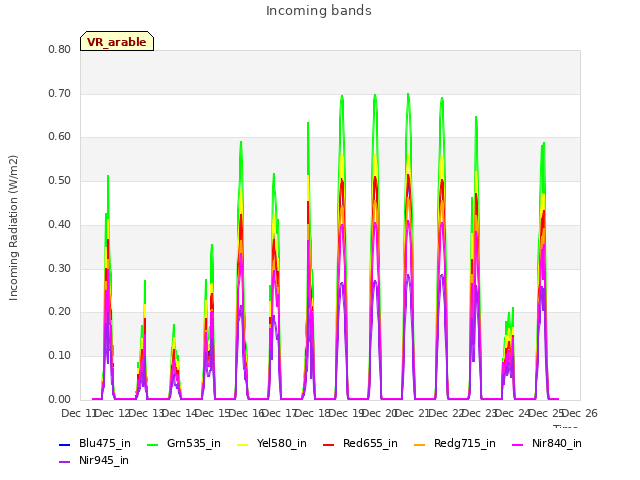Click the green Grn535_in color marker
The height and width of the screenshot is (480, 640).
click(x=152, y=444)
